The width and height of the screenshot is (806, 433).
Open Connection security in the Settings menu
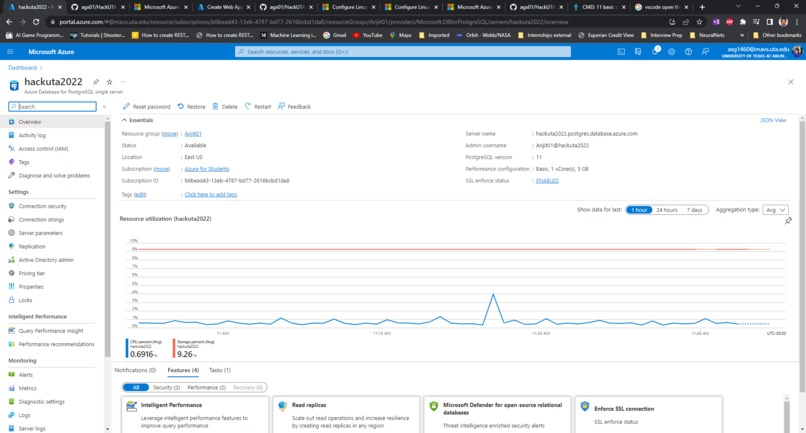pyautogui.click(x=43, y=206)
